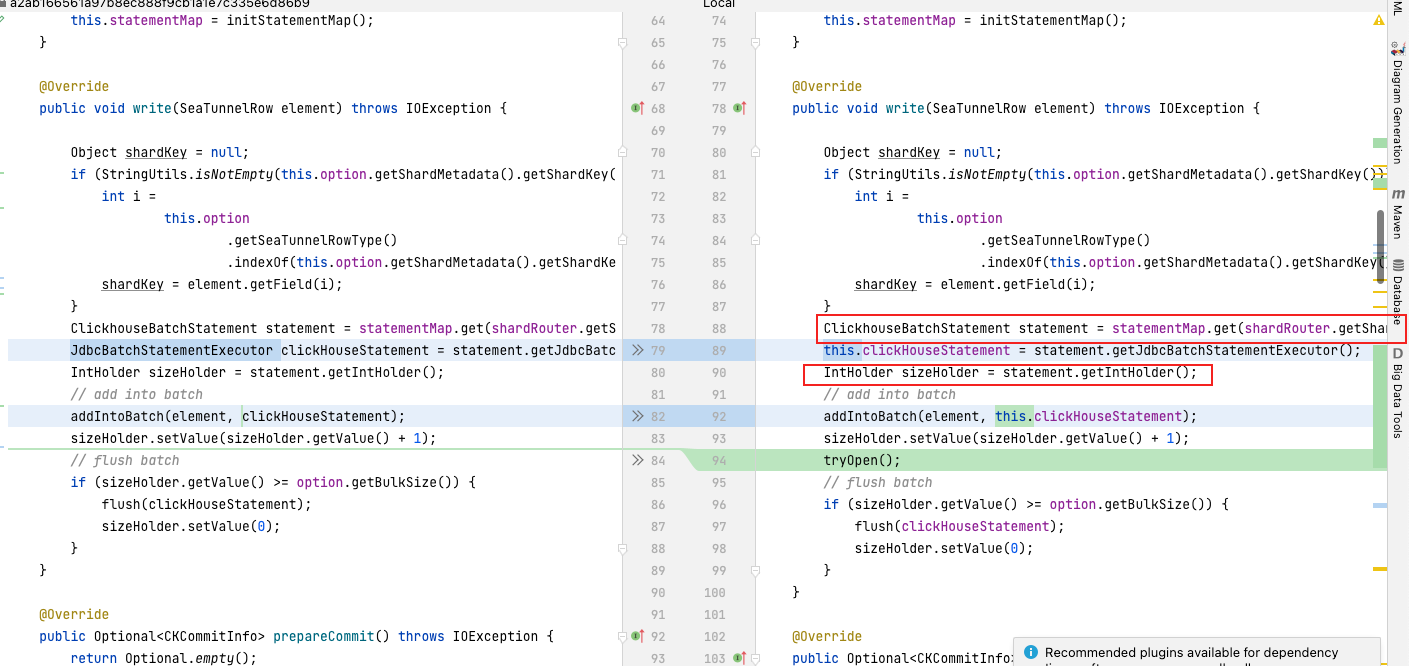
Task: Collapse fold marker at left line 65
Action: [x=622, y=42]
